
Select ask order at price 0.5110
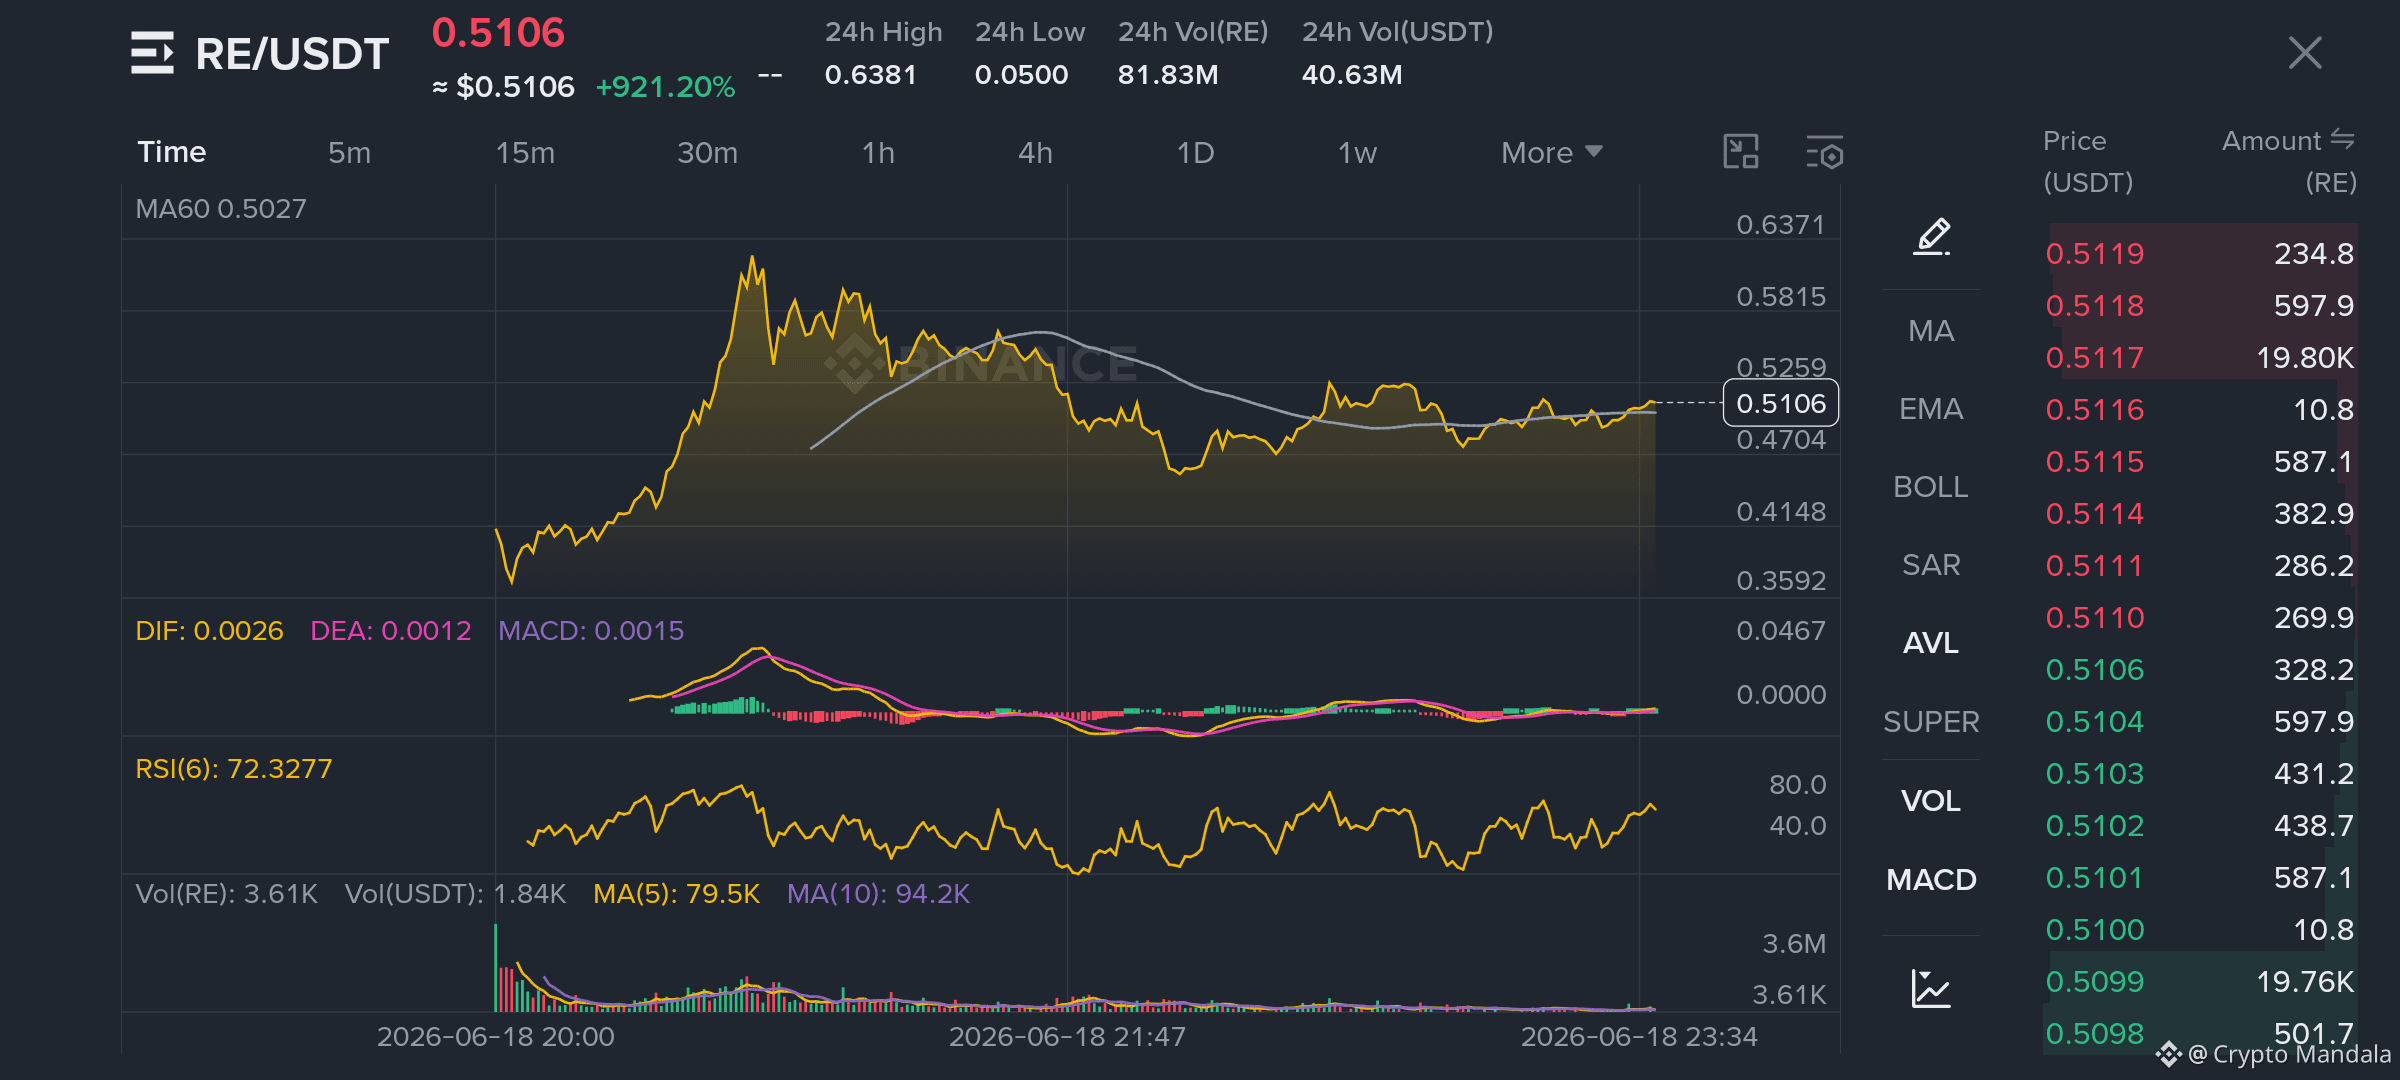point(2200,617)
